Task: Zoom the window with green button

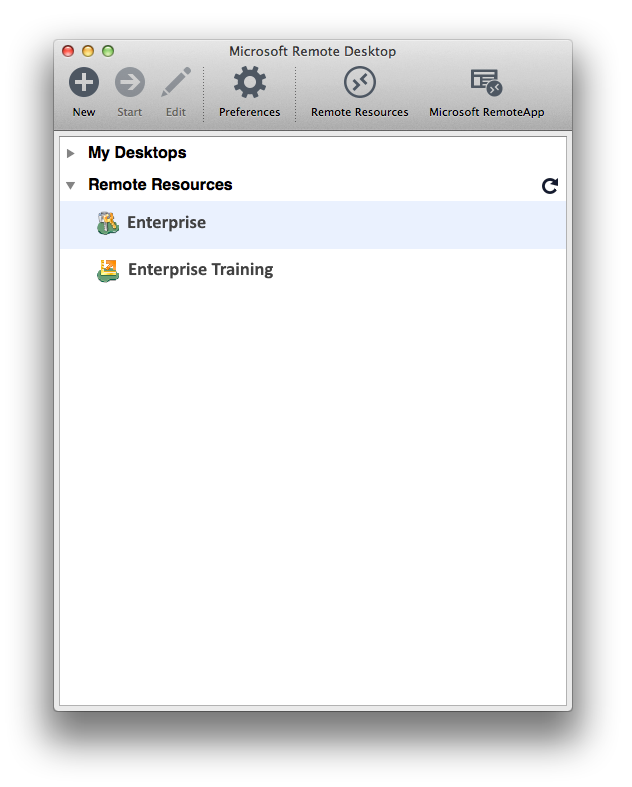Action: (108, 51)
